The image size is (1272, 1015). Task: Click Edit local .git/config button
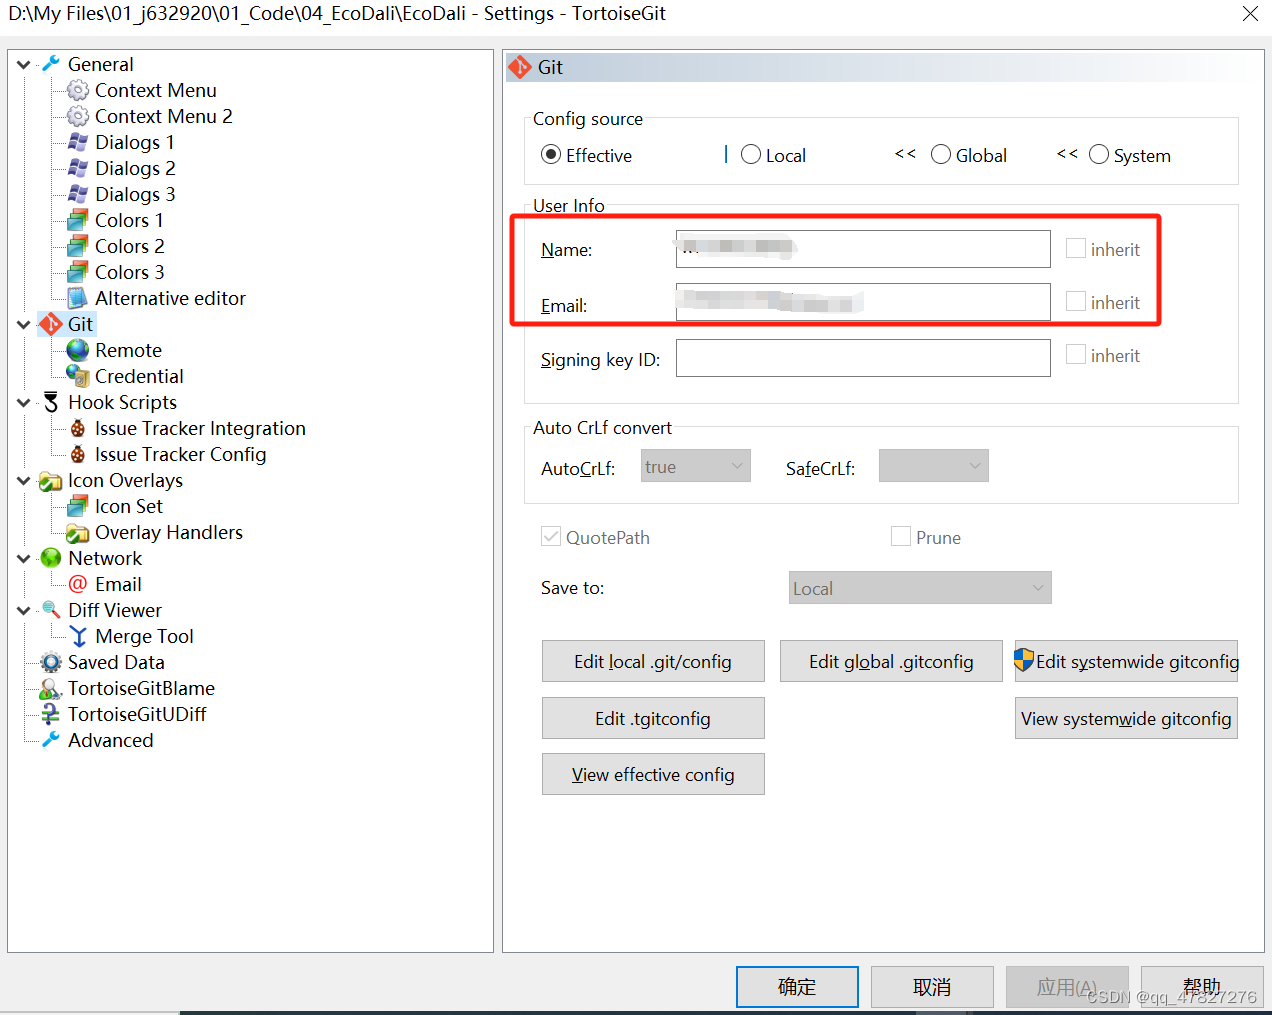pyautogui.click(x=653, y=661)
